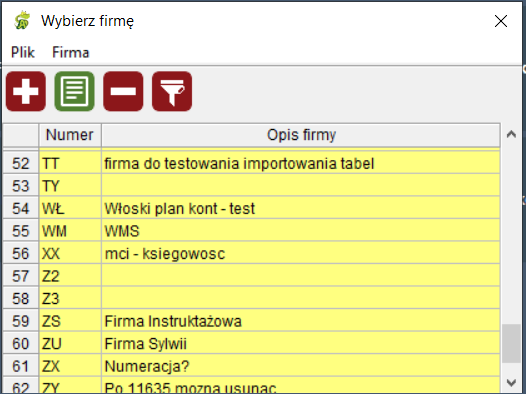
Task: Select the Firma Instruktażowa row
Action: tap(252, 321)
